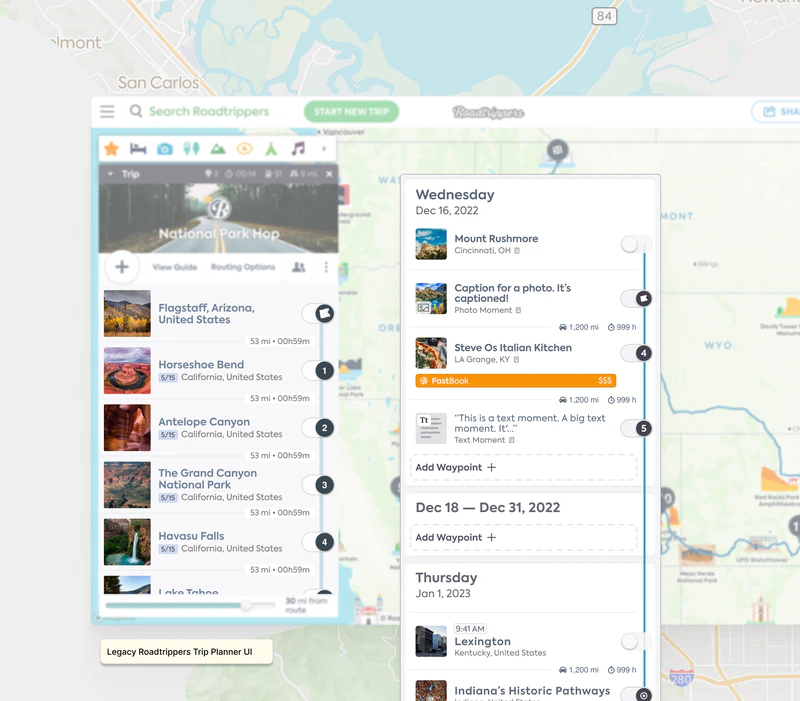Toggle the Grand Canyon National Park marker switch

tap(317, 485)
